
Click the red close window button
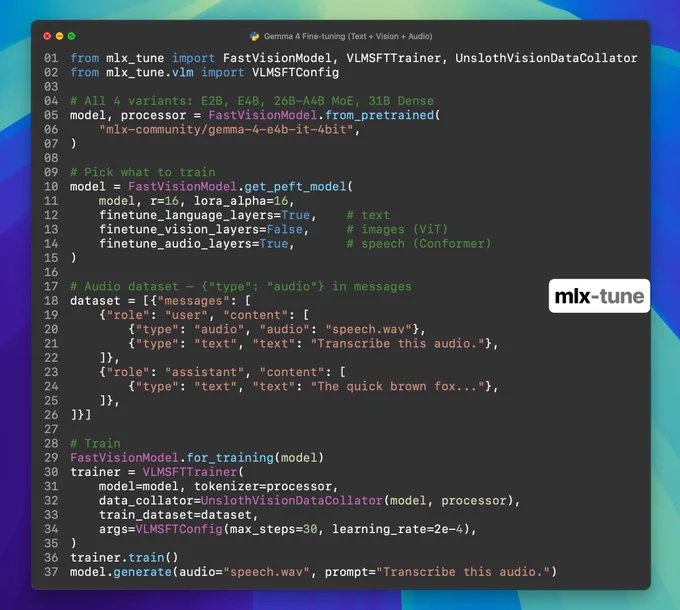click(47, 36)
